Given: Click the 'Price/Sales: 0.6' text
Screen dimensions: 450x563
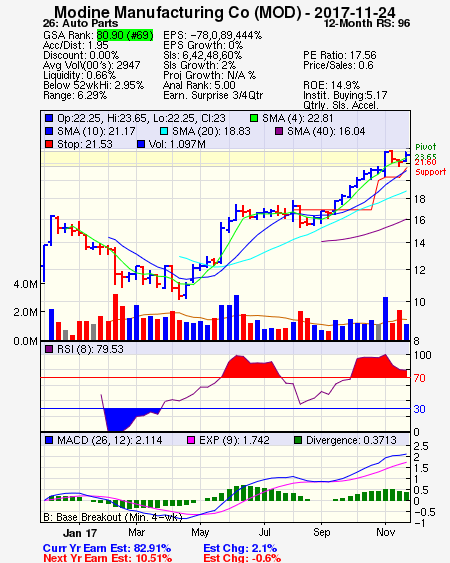Looking at the screenshot, I should [338, 65].
